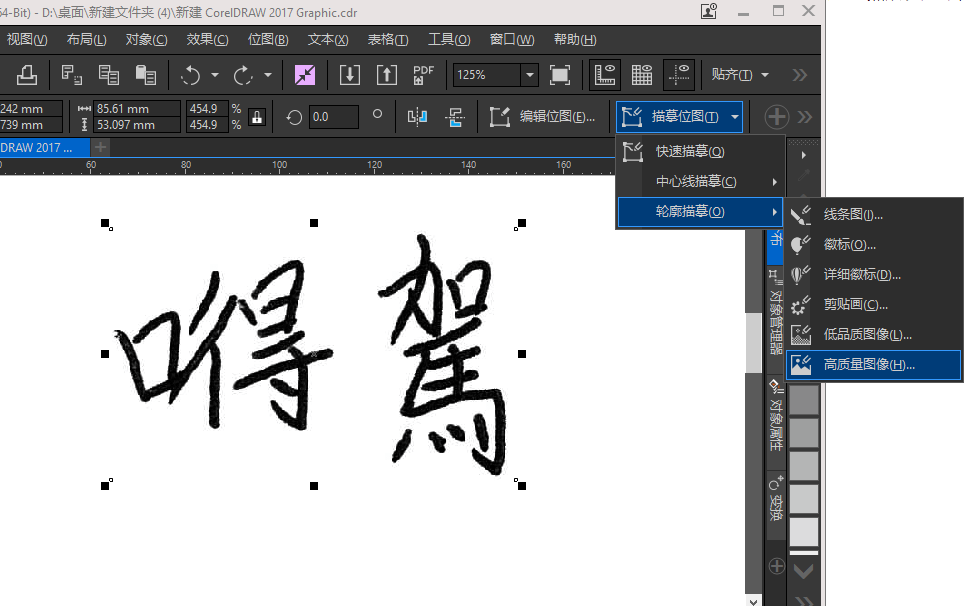Open the Redo history dropdown arrow

point(268,75)
